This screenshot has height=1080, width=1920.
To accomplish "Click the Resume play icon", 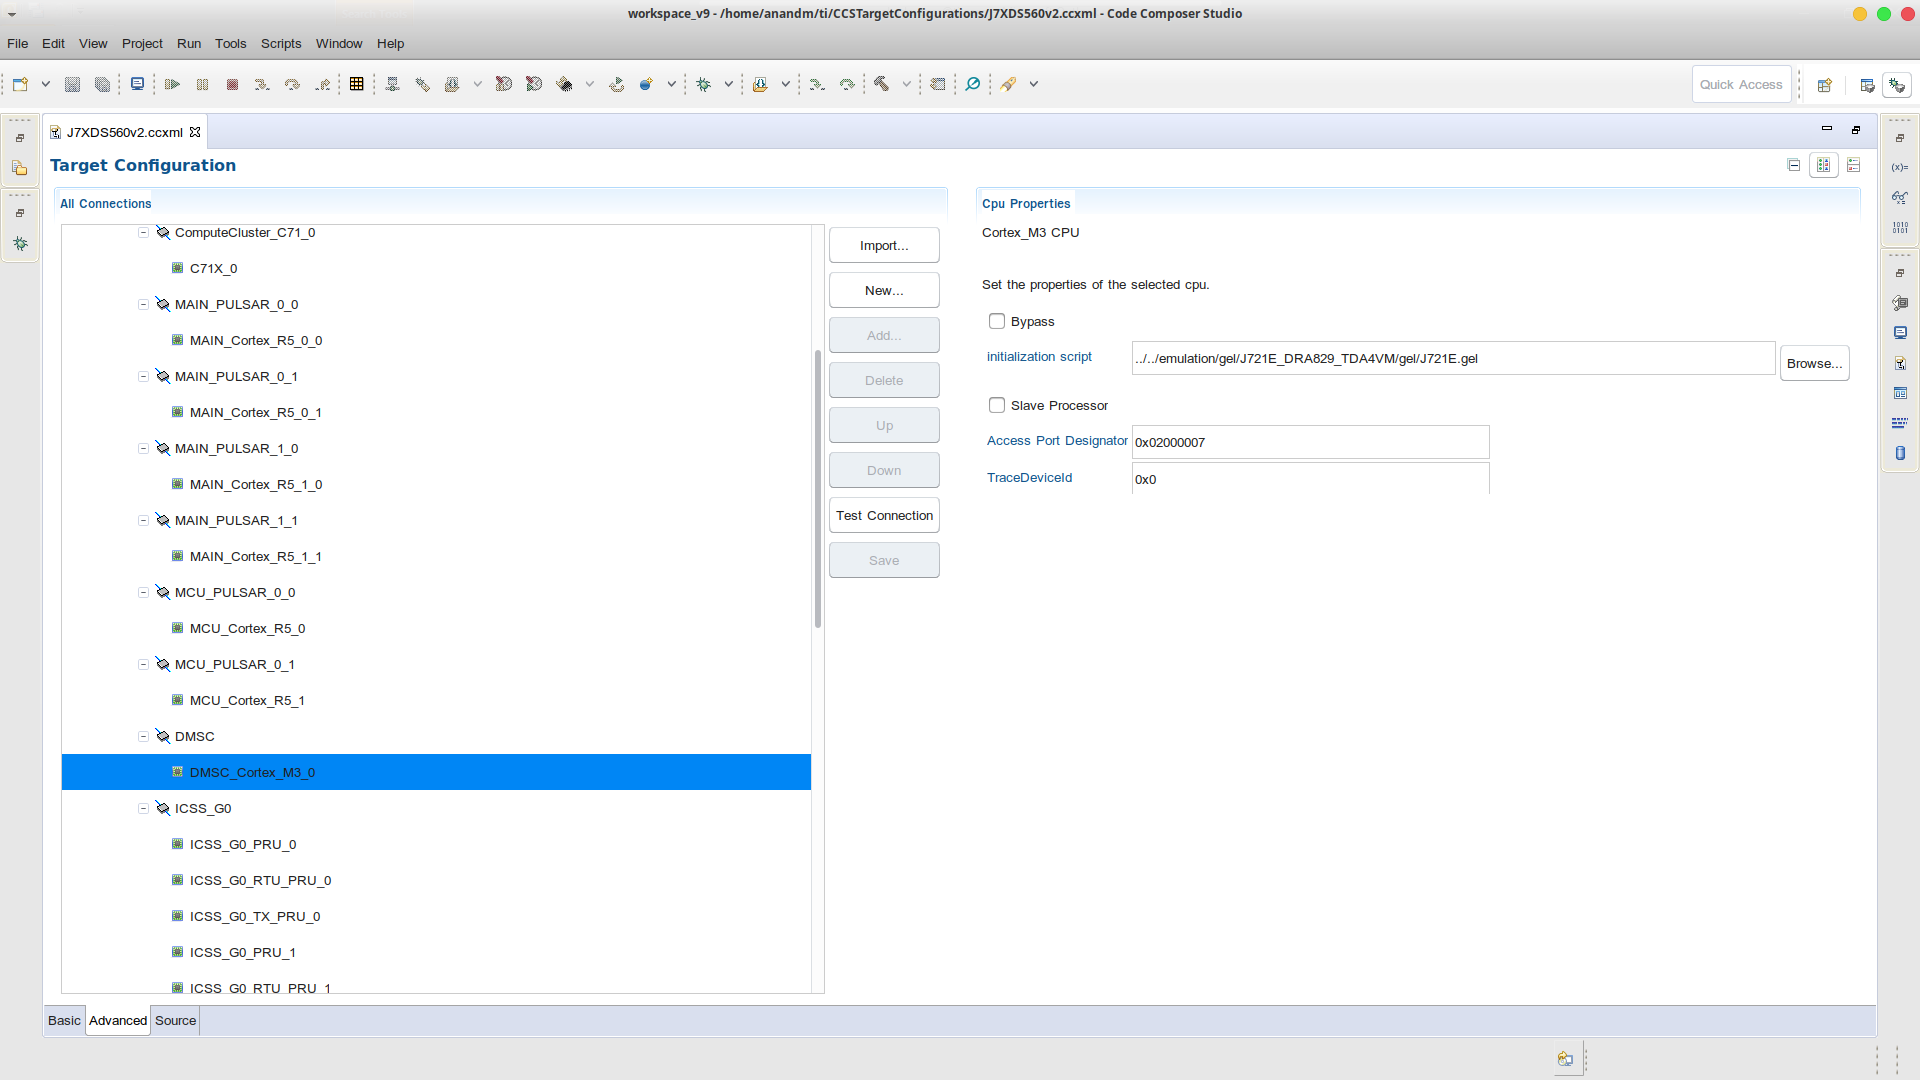I will coord(172,85).
